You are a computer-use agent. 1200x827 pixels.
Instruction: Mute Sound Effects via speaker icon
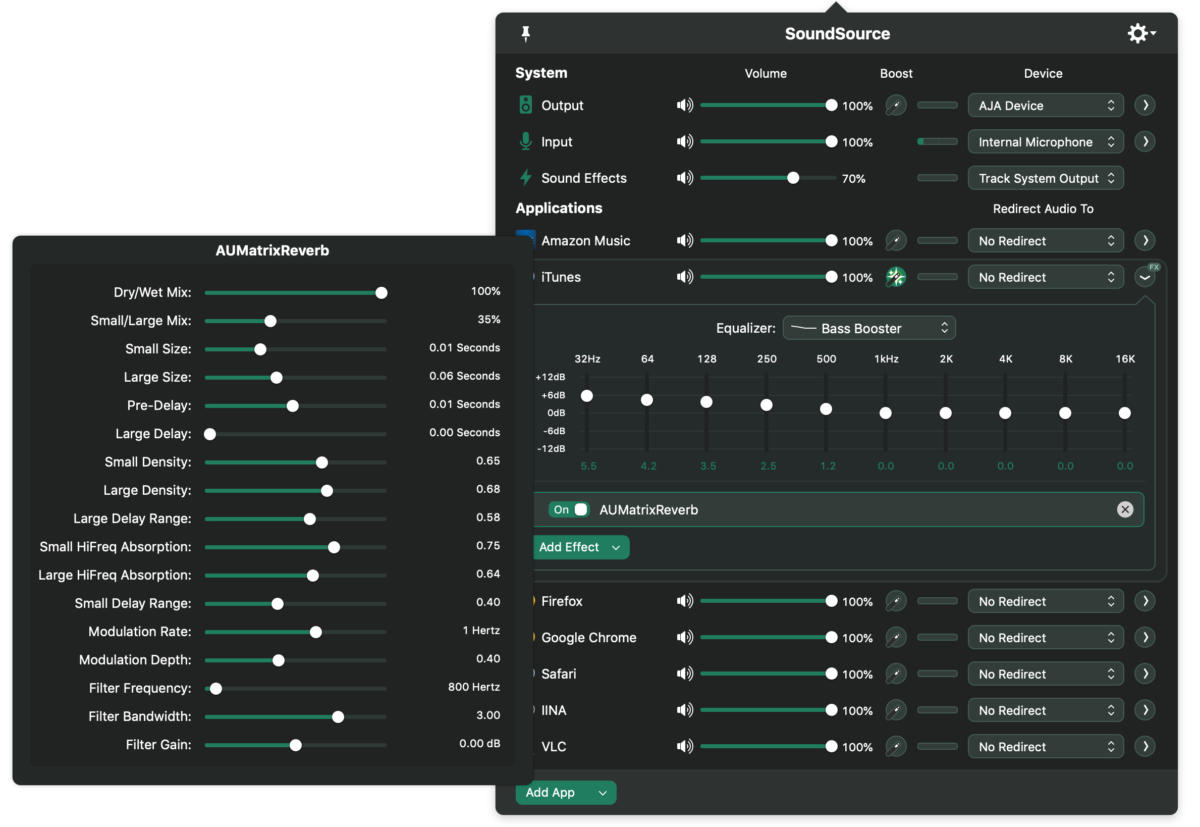point(685,178)
